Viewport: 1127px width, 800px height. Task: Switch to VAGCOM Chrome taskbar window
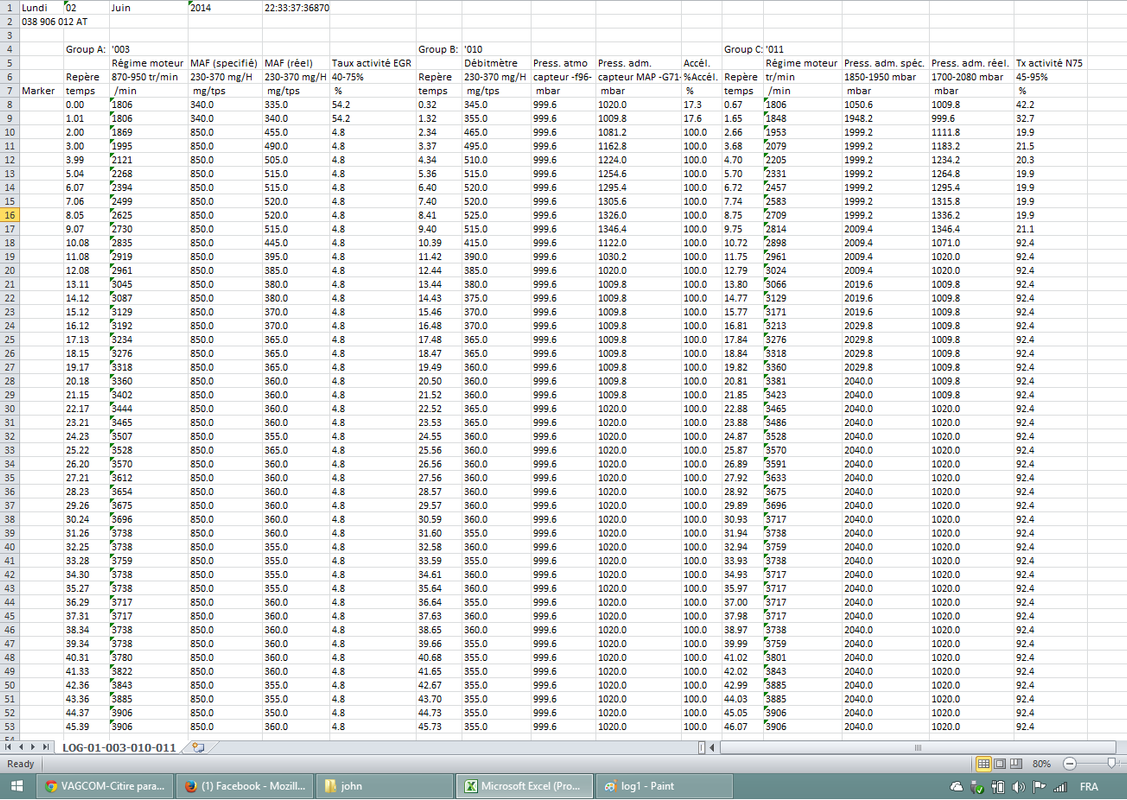105,786
